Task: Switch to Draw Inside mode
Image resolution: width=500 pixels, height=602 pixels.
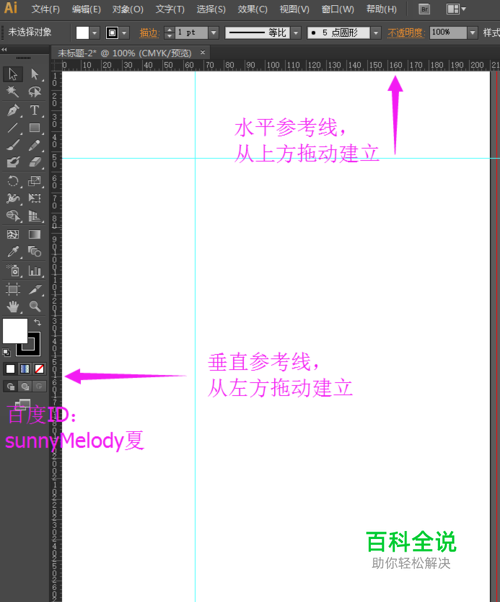Action: pyautogui.click(x=39, y=386)
